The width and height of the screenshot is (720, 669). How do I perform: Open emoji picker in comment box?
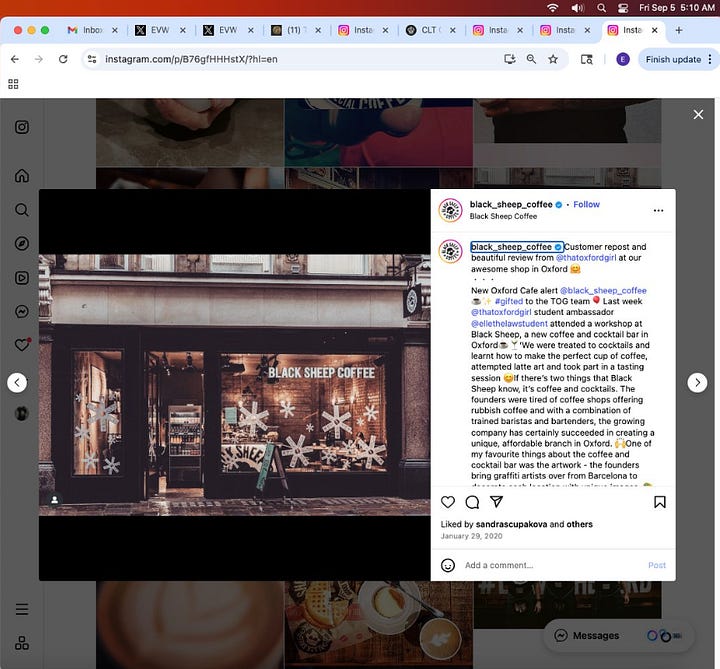pos(448,565)
